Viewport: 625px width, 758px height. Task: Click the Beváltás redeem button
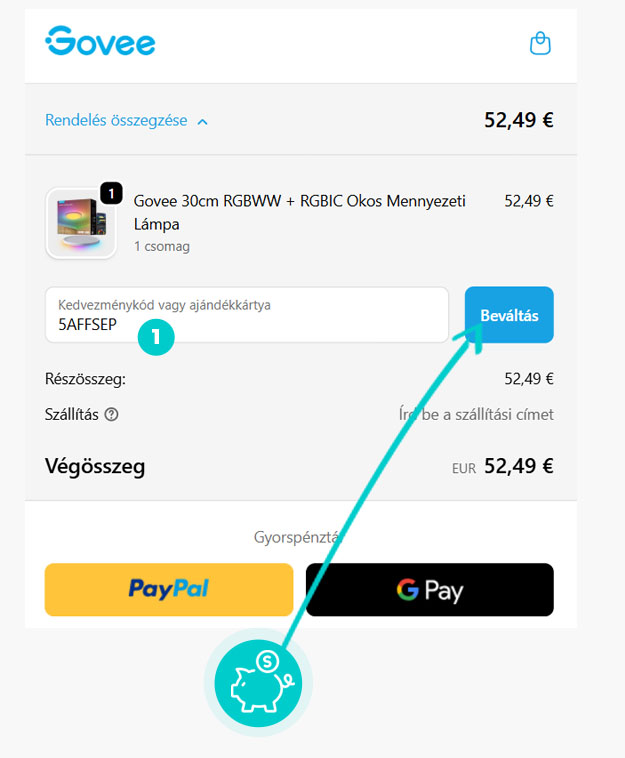tap(509, 315)
